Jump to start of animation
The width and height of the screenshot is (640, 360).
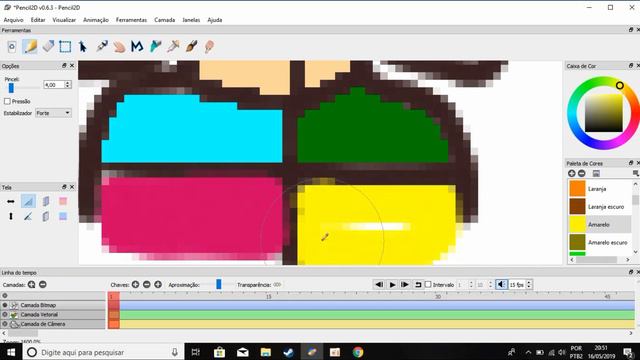(379, 284)
